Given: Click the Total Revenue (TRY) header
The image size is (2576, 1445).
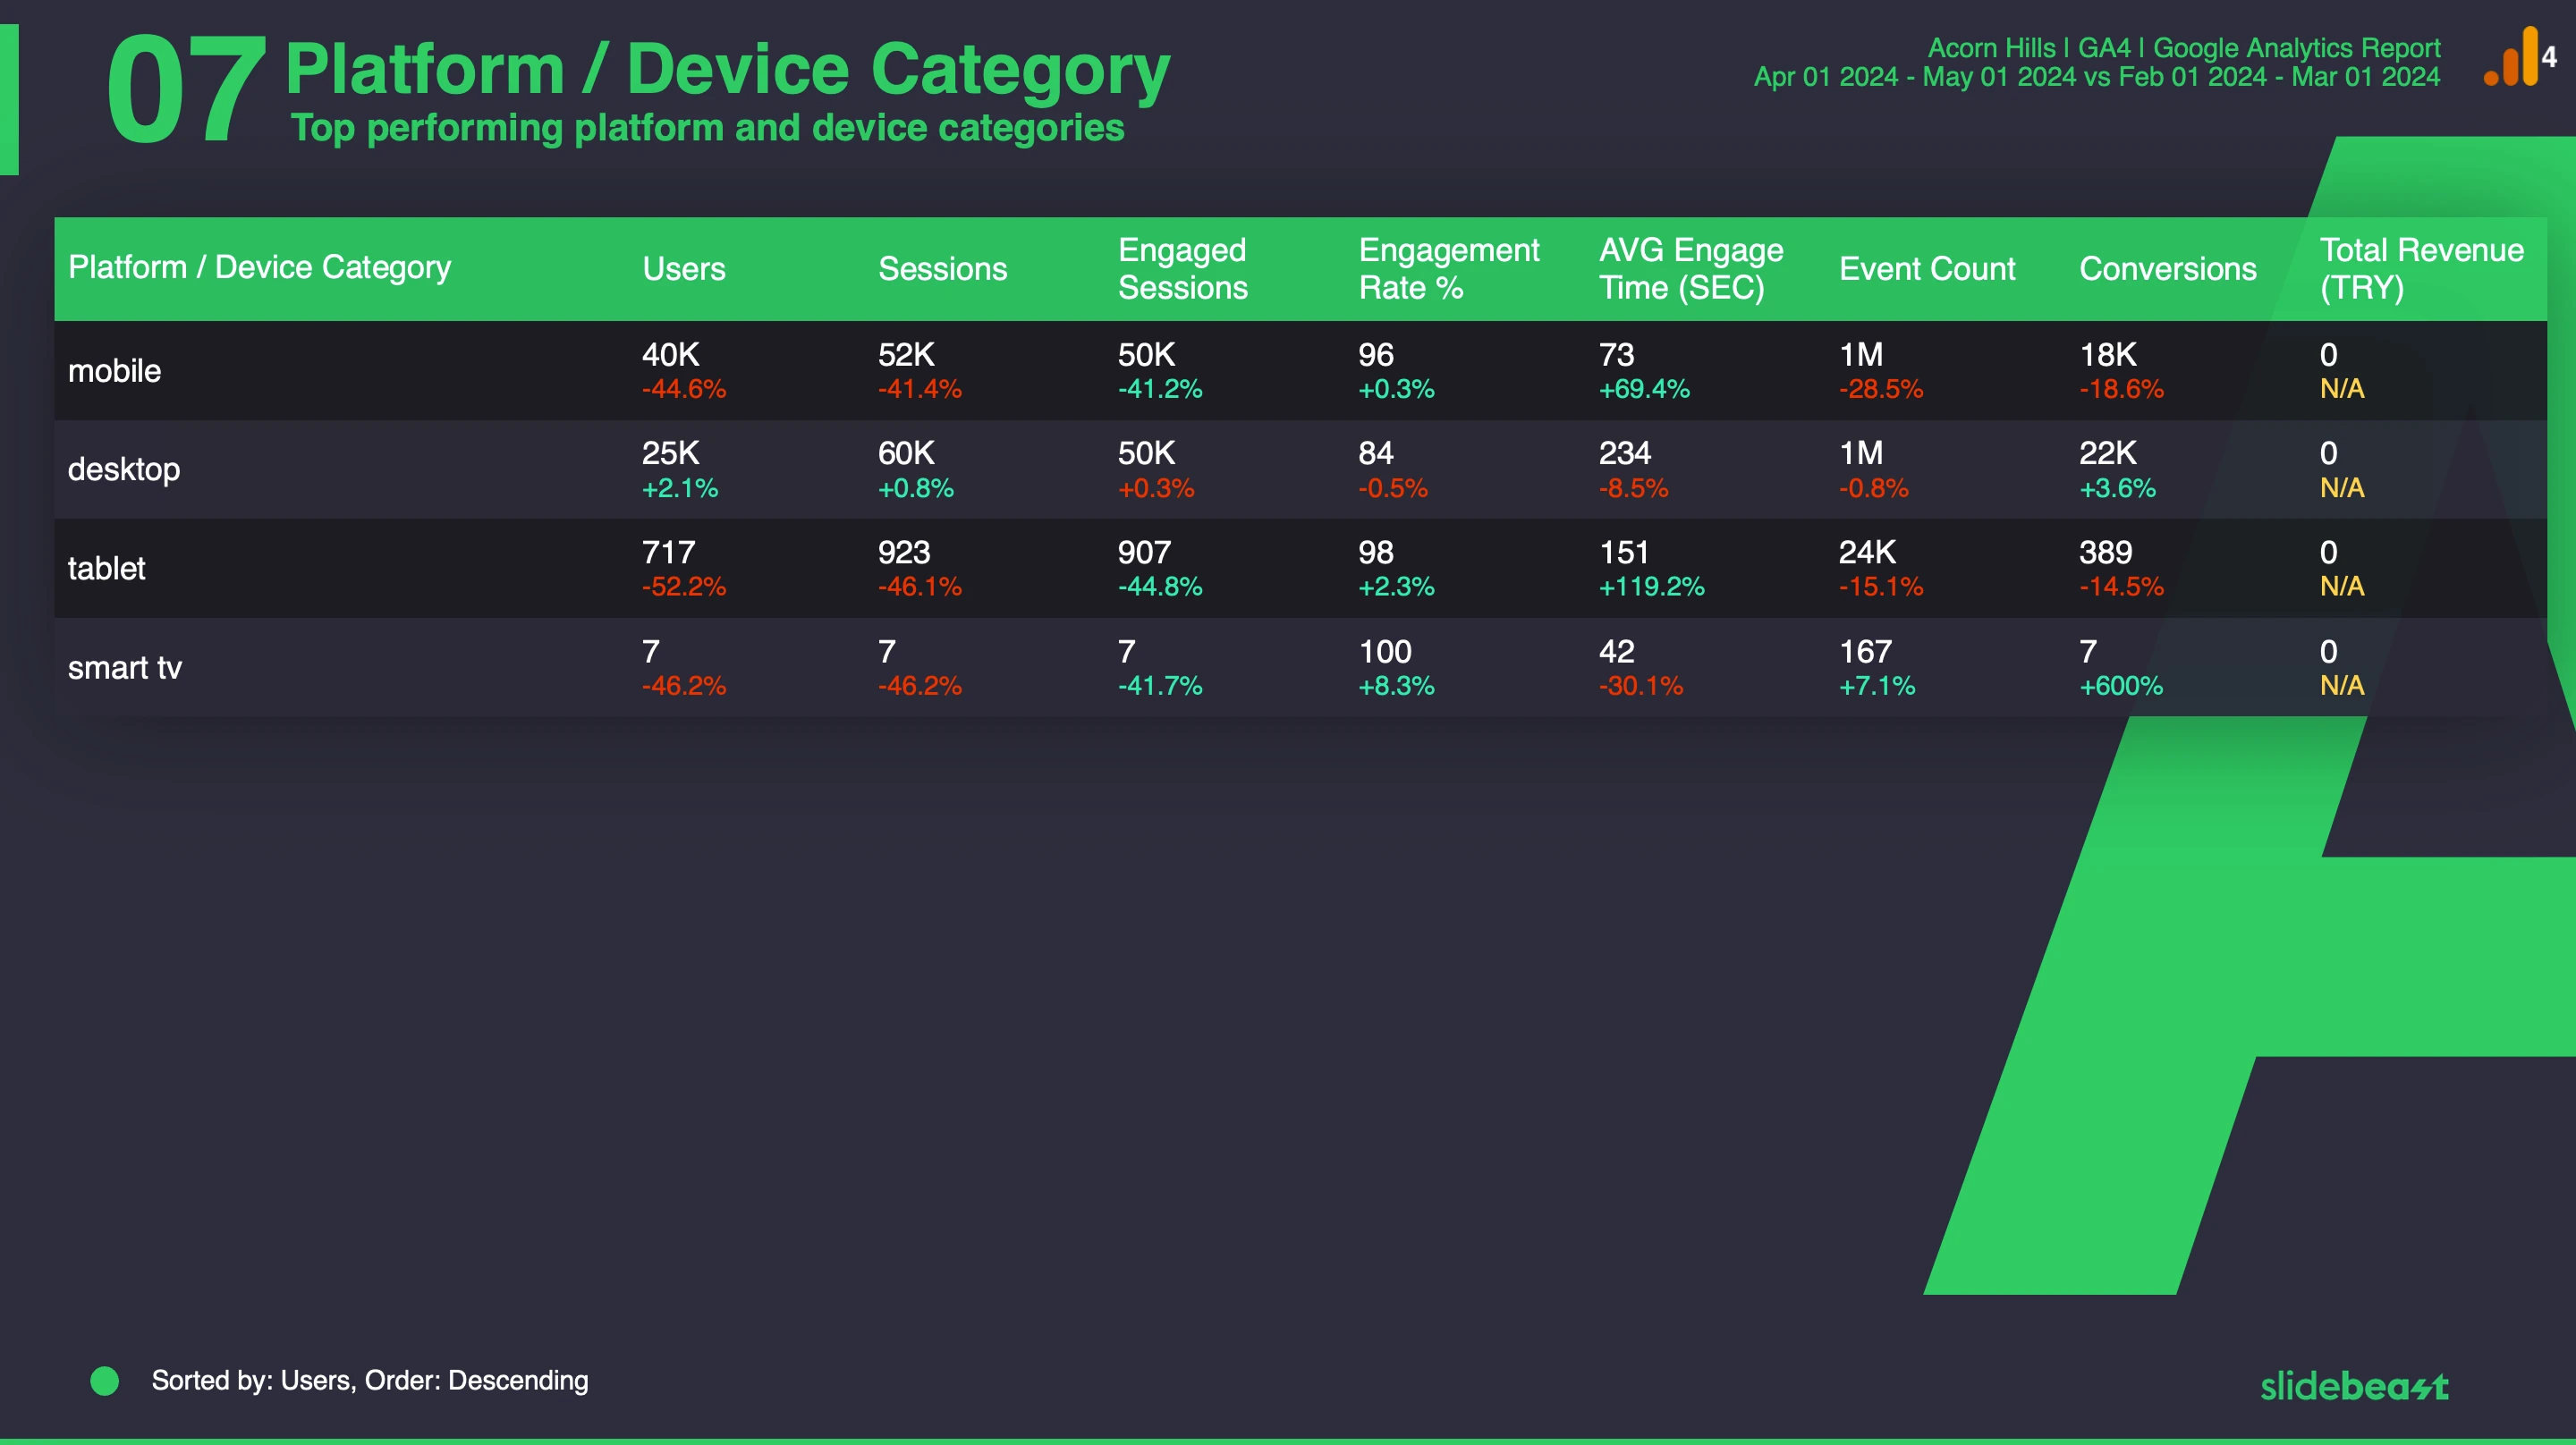Looking at the screenshot, I should click(2421, 268).
